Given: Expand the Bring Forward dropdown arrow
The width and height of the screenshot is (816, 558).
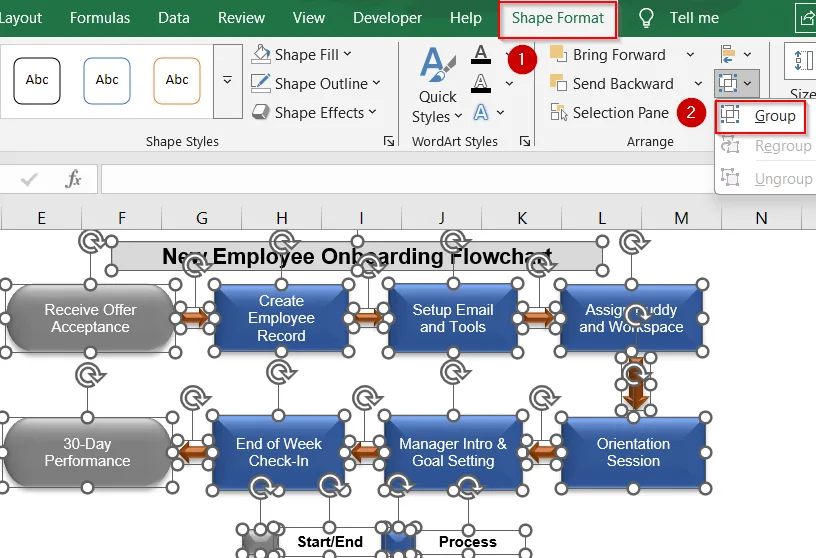Looking at the screenshot, I should click(x=690, y=55).
